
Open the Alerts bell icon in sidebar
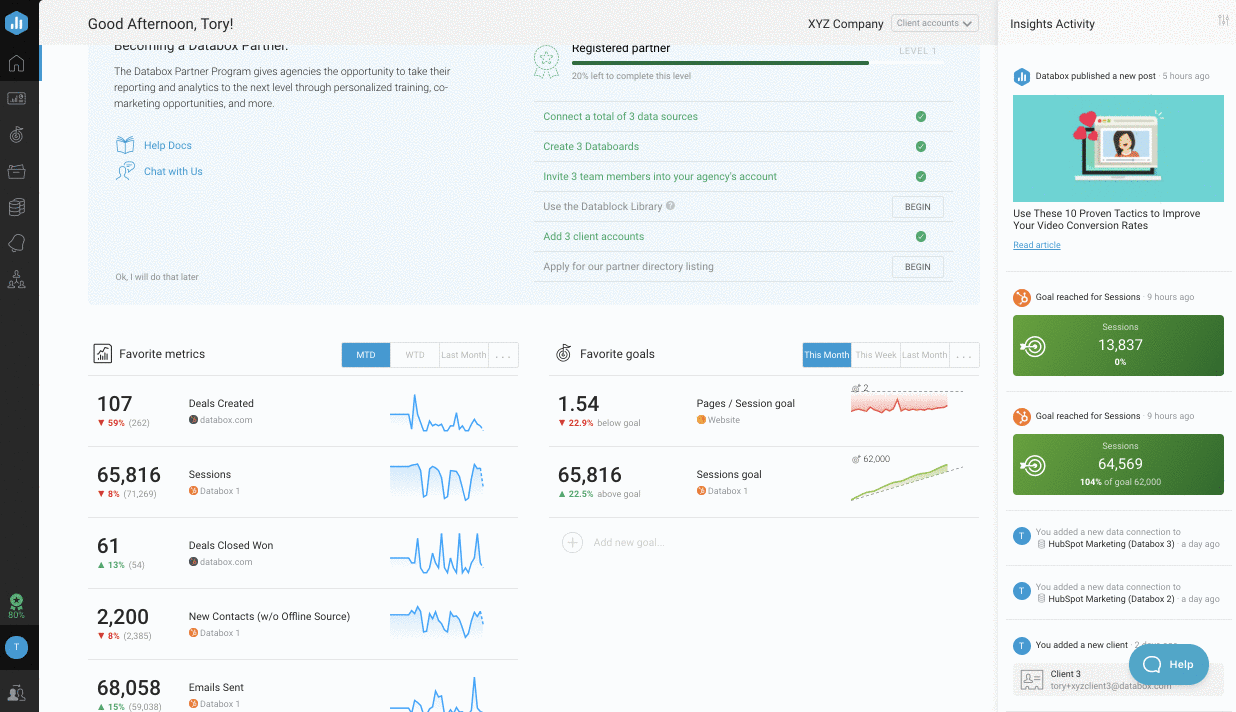pos(16,243)
